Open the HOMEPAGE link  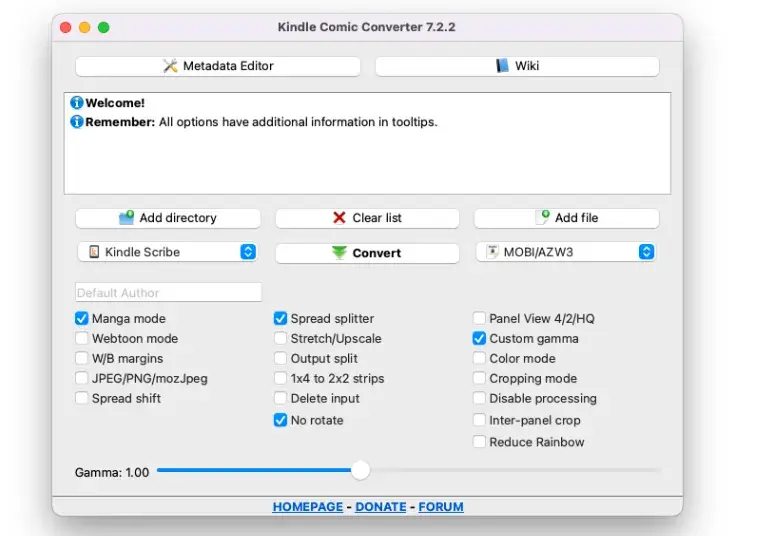click(307, 507)
